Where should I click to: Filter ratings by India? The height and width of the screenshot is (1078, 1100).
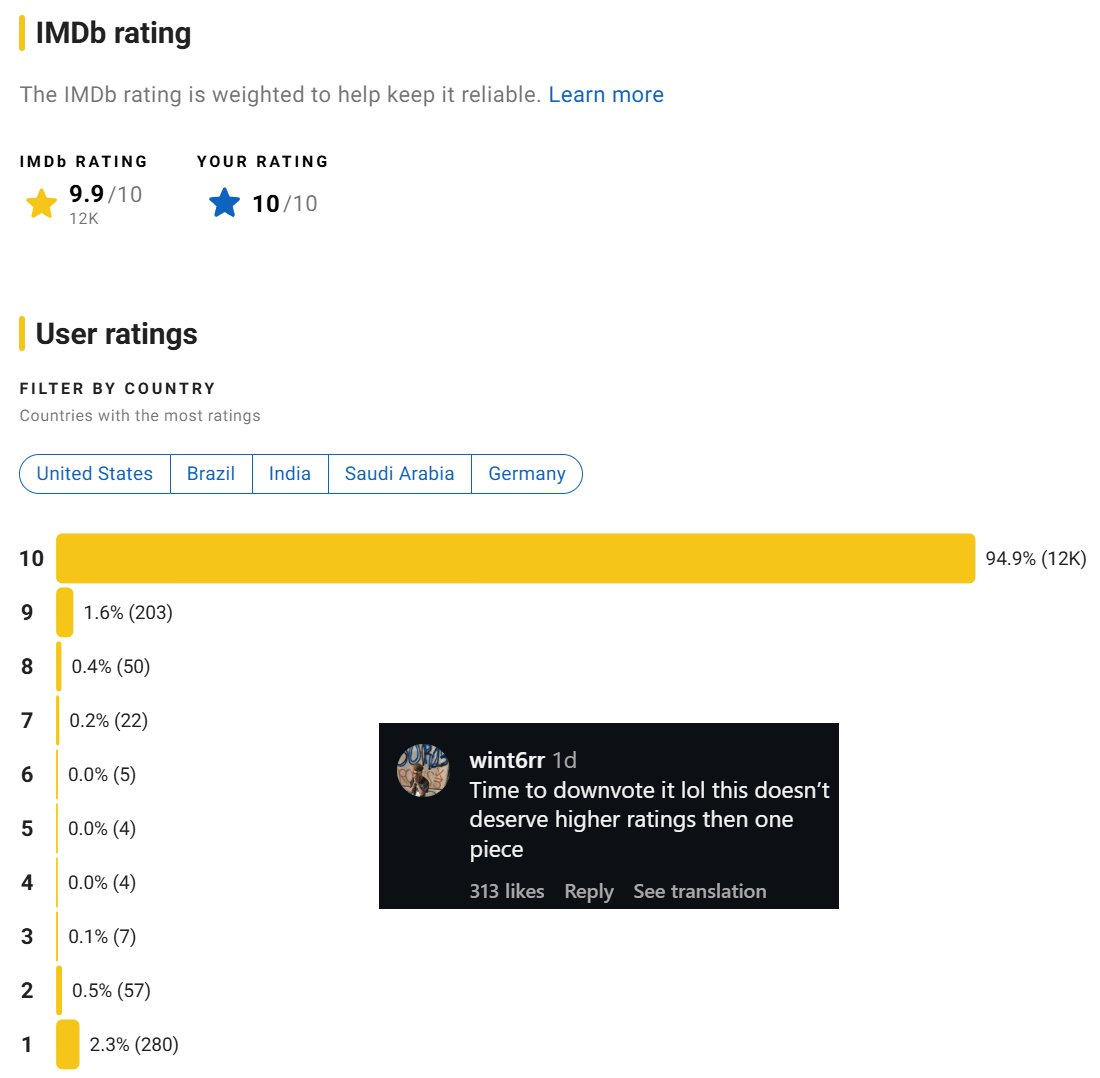coord(290,474)
